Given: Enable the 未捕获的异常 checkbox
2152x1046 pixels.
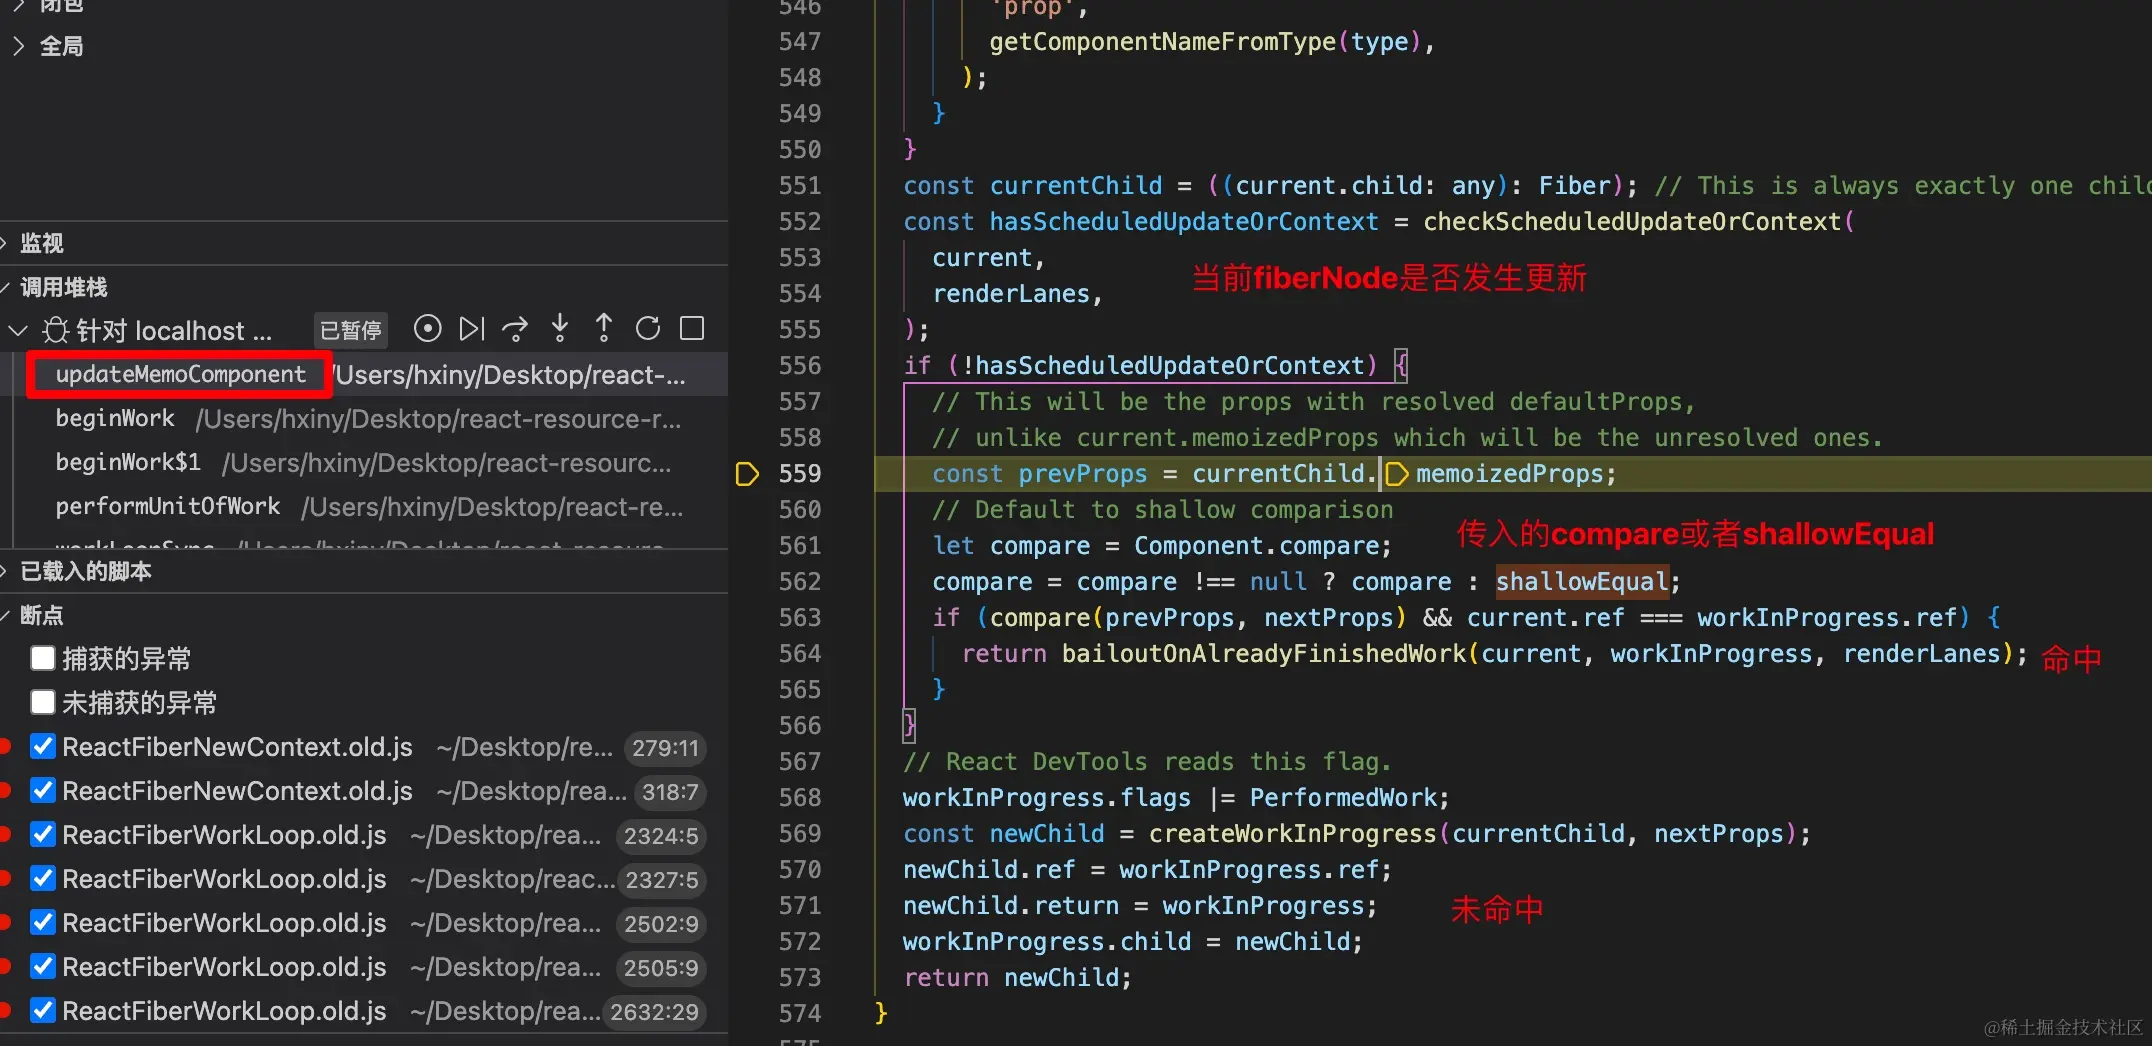Looking at the screenshot, I should 43,702.
